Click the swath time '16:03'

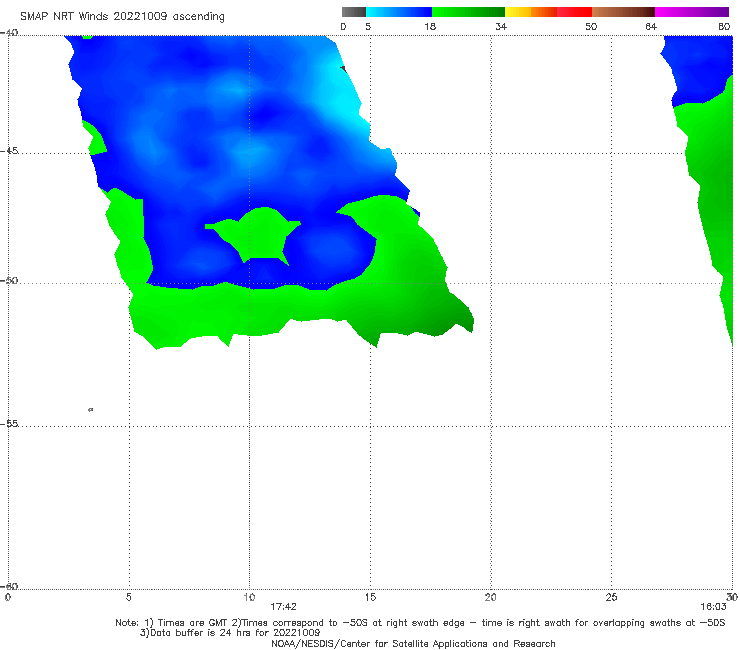pos(713,607)
